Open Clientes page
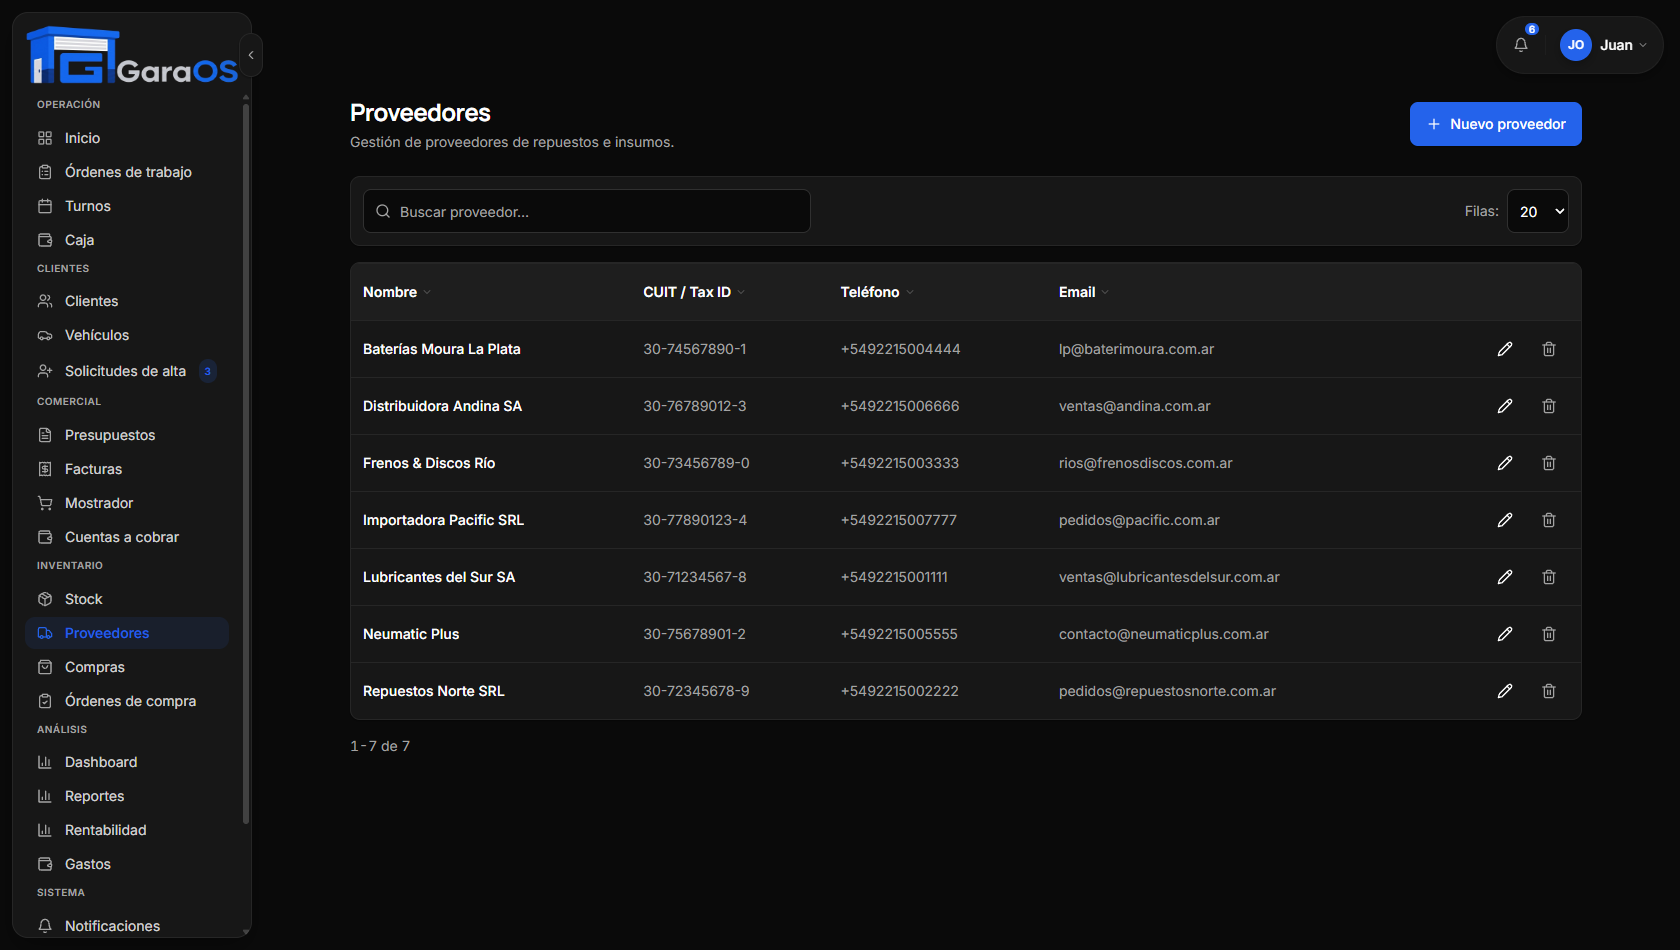 point(127,301)
